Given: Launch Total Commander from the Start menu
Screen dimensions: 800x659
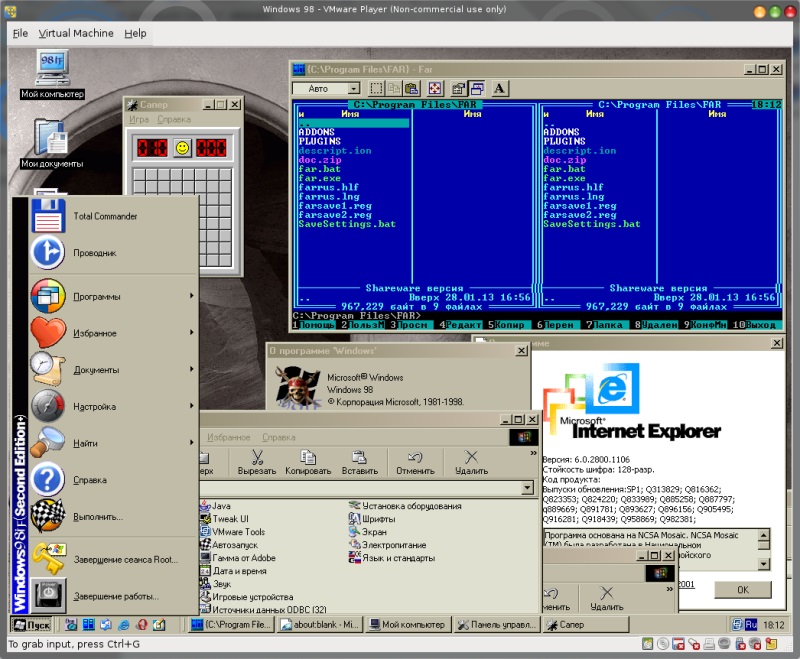Looking at the screenshot, I should [x=113, y=216].
